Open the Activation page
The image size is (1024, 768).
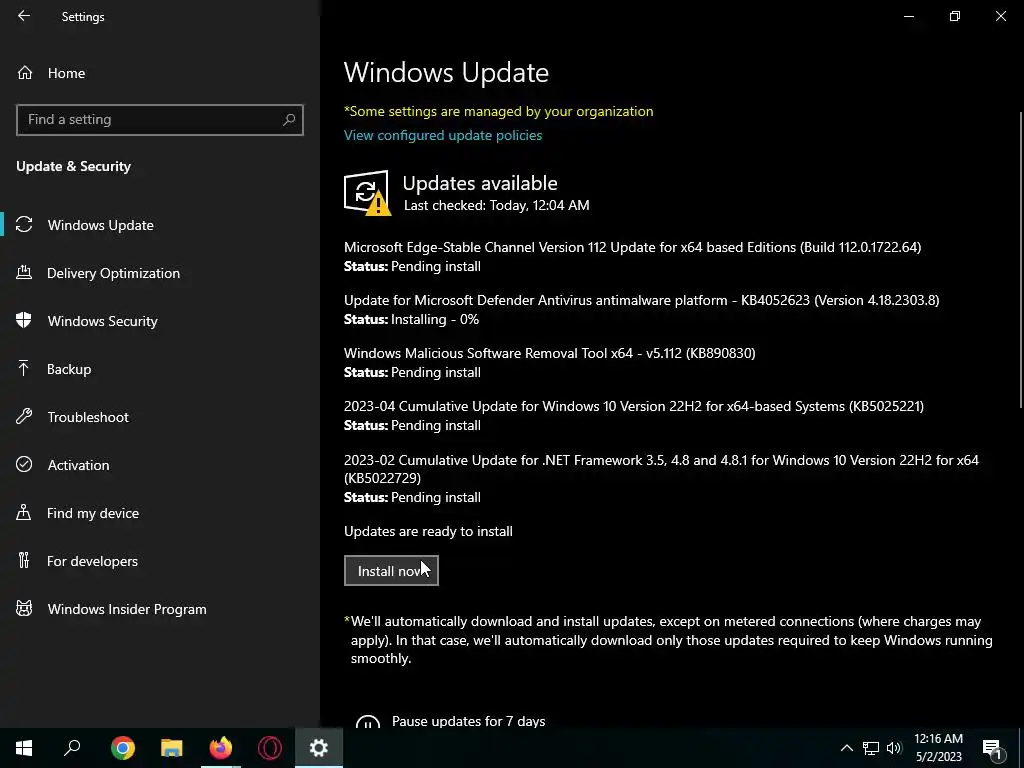click(x=78, y=465)
